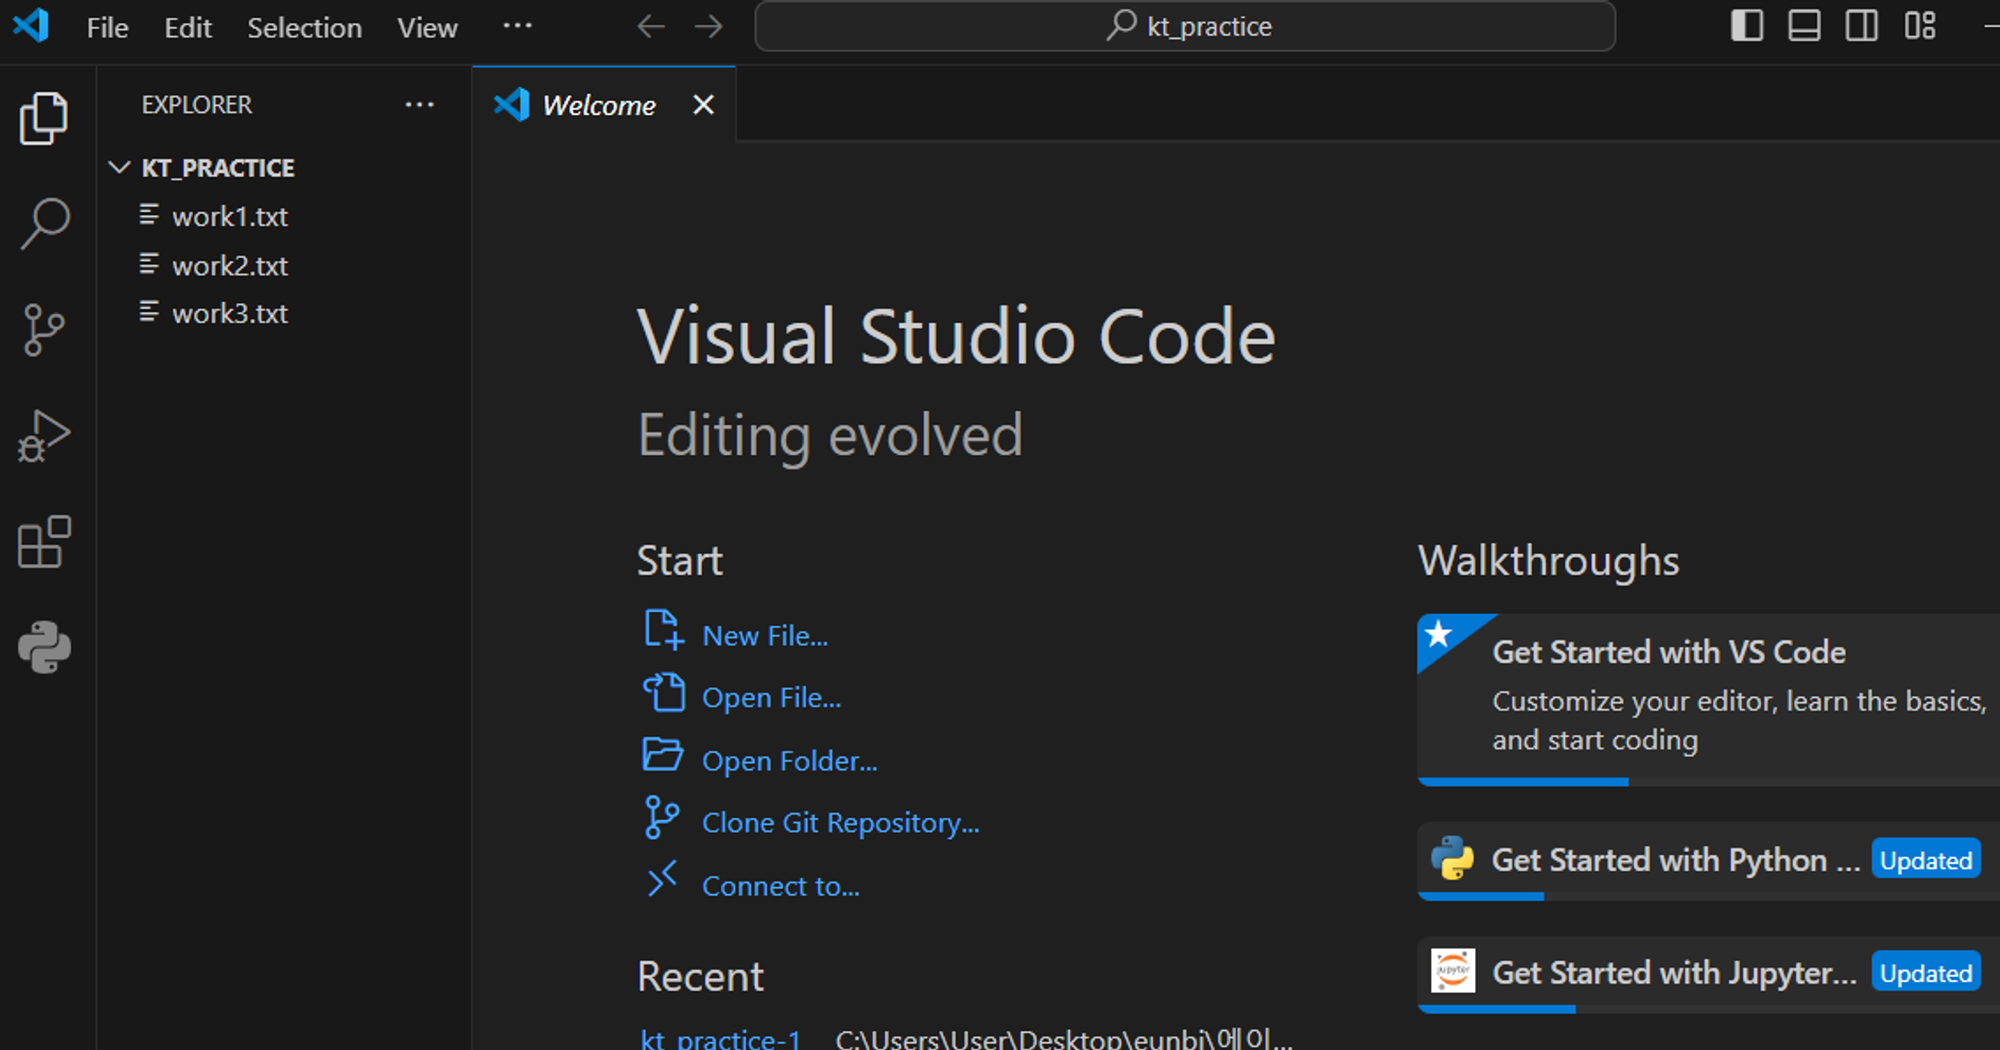Screen dimensions: 2000x1050
Task: Open the Search view icon
Action: coord(44,223)
